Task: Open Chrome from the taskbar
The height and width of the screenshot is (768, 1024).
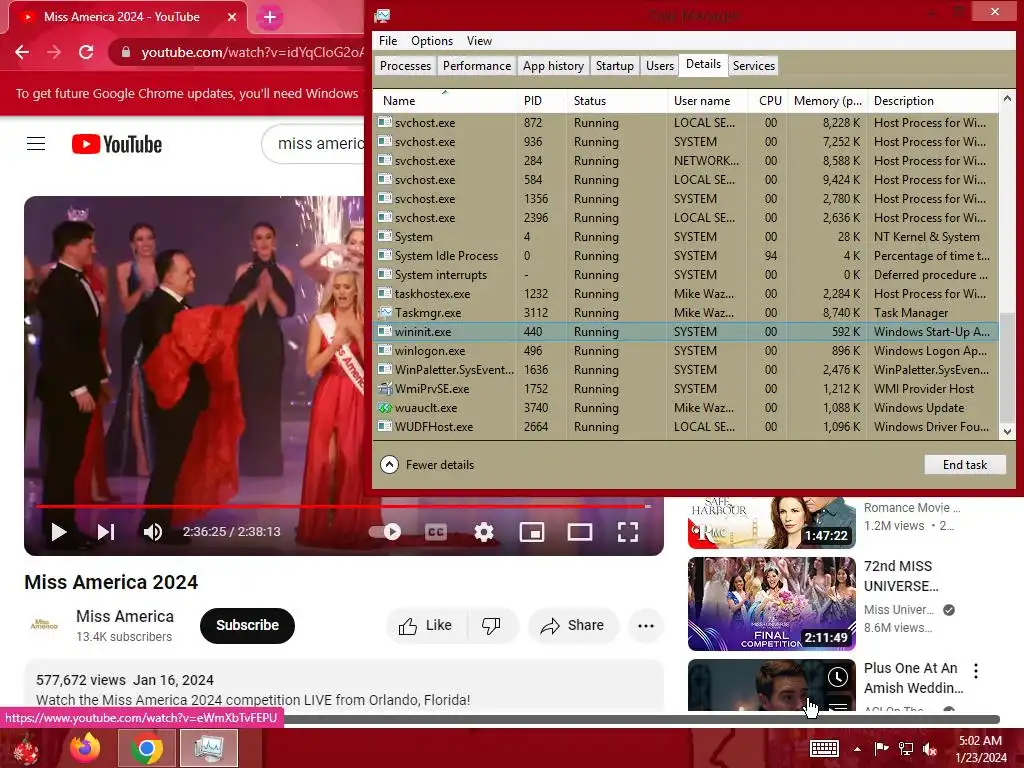Action: (147, 748)
